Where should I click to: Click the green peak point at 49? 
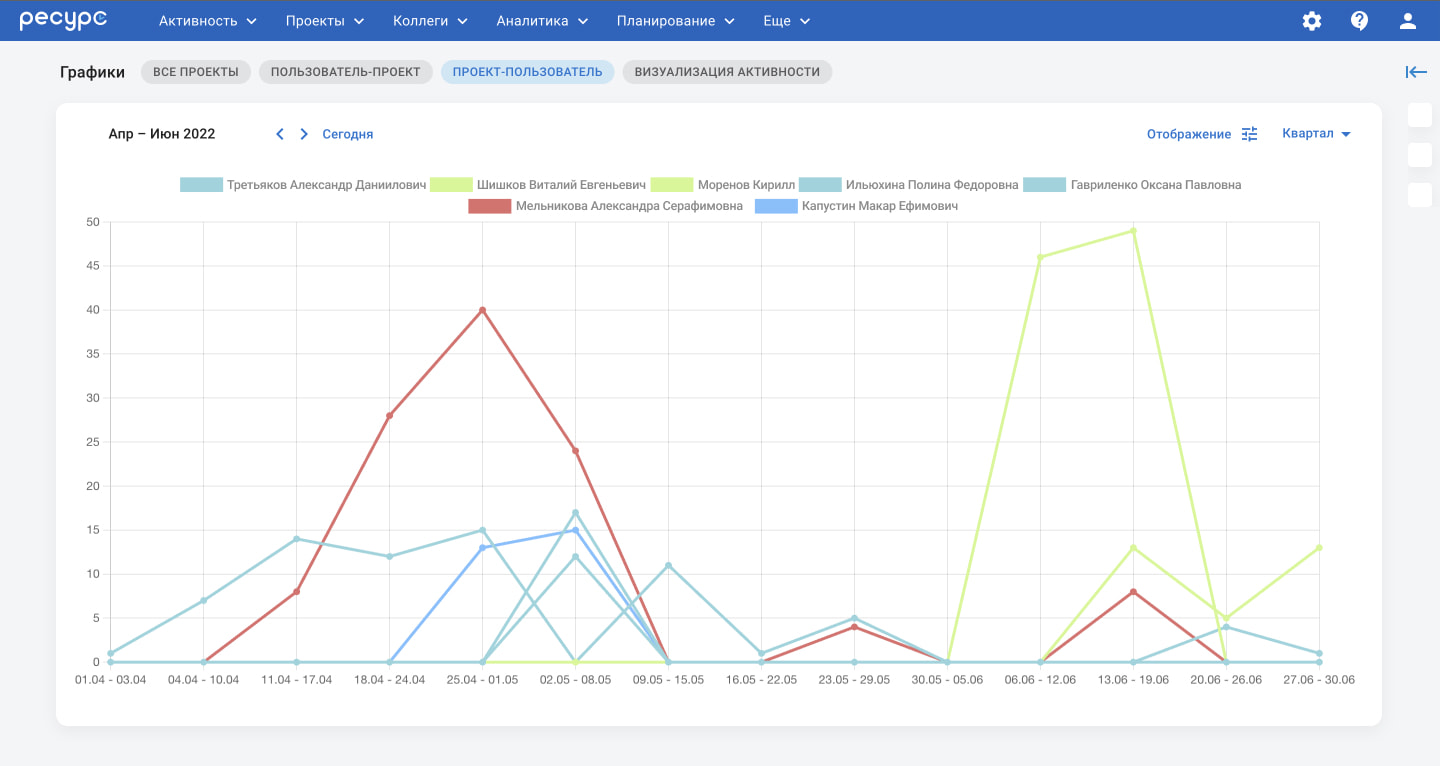1133,231
